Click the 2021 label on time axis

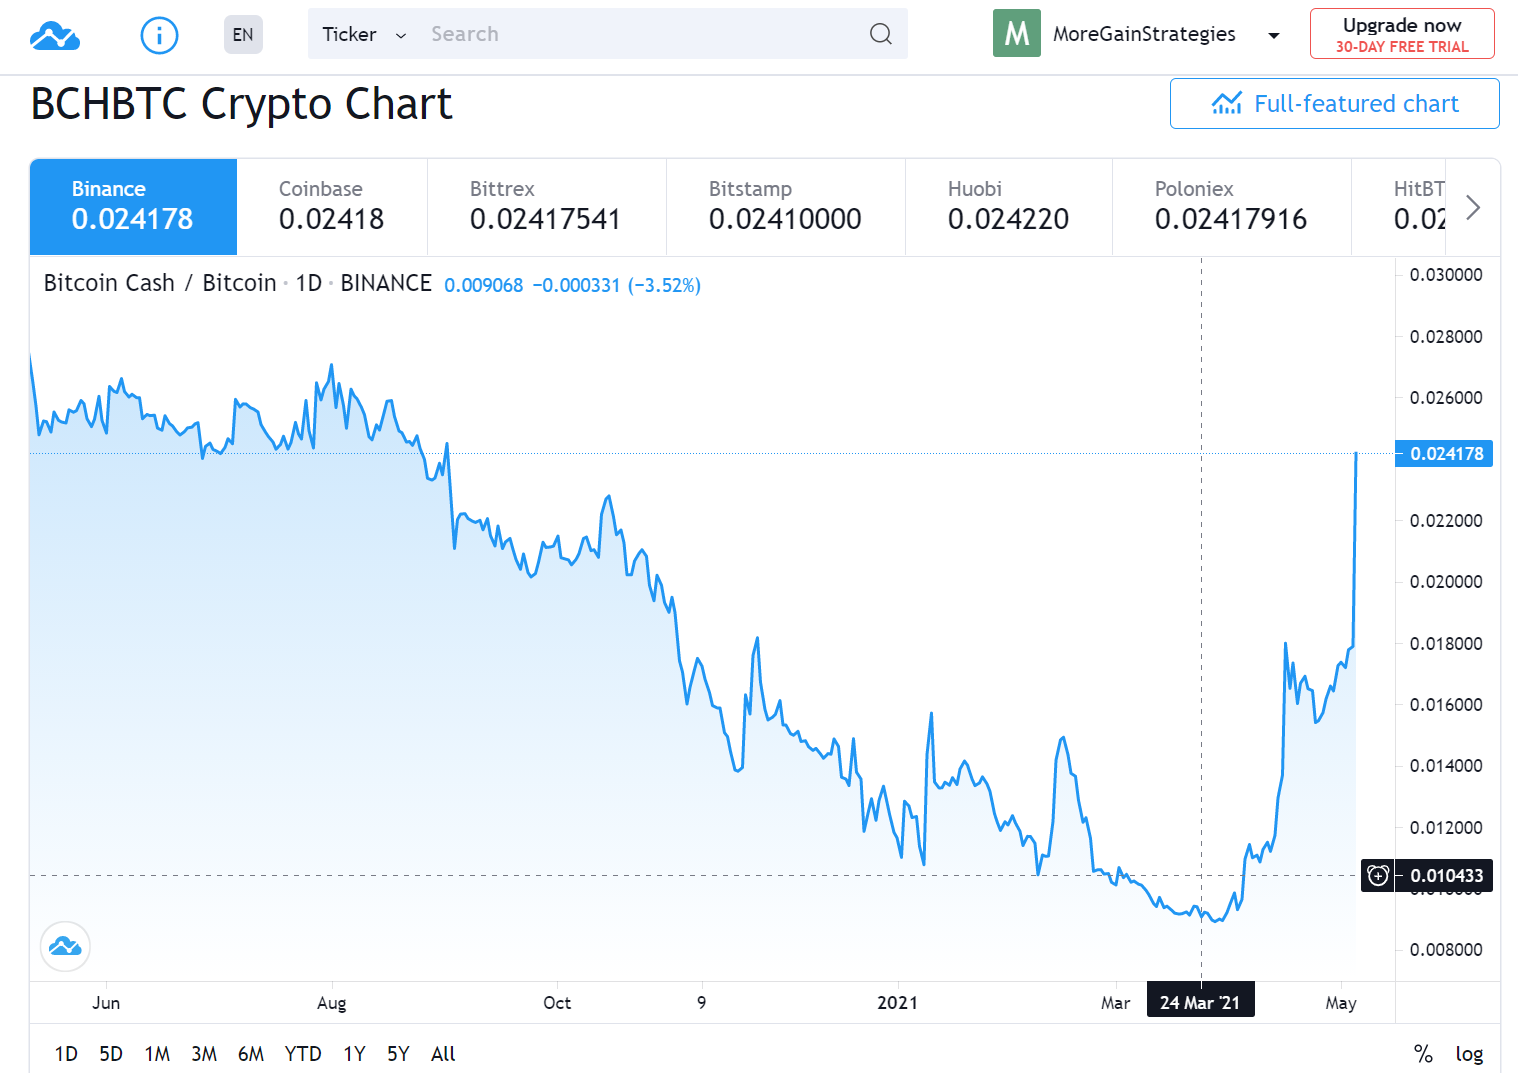click(897, 1003)
